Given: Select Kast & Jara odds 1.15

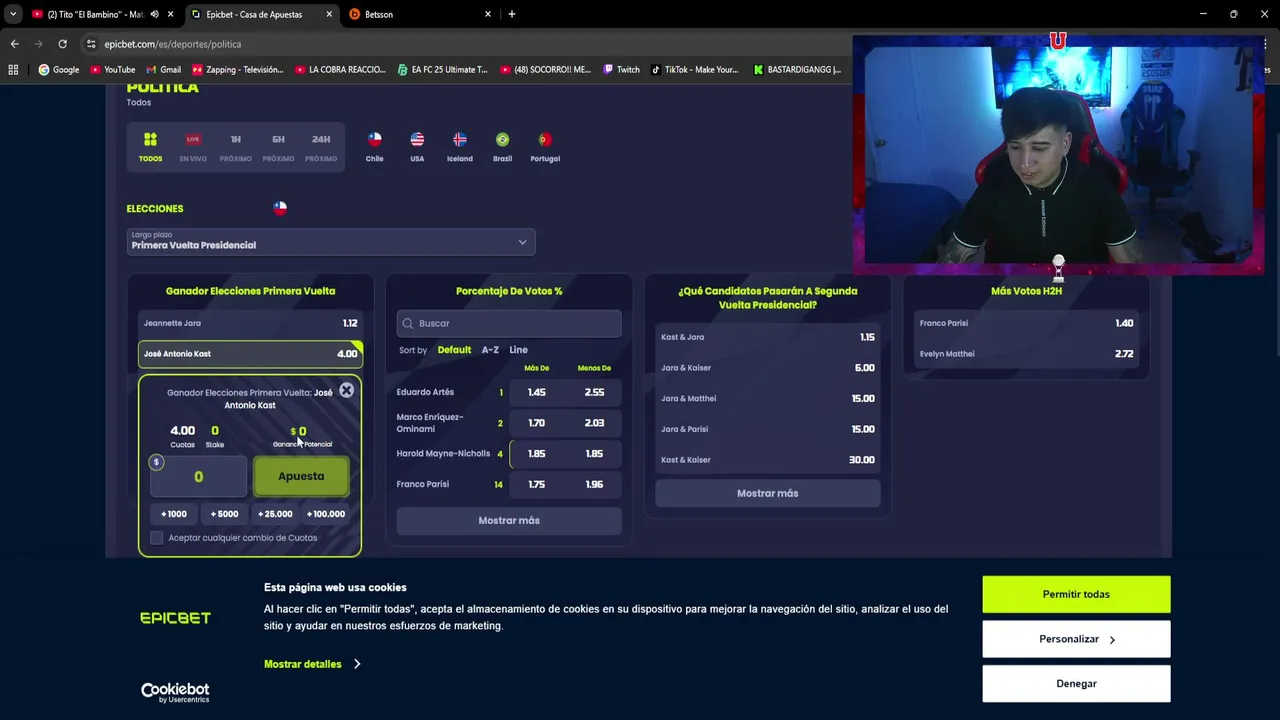Looking at the screenshot, I should pos(768,337).
